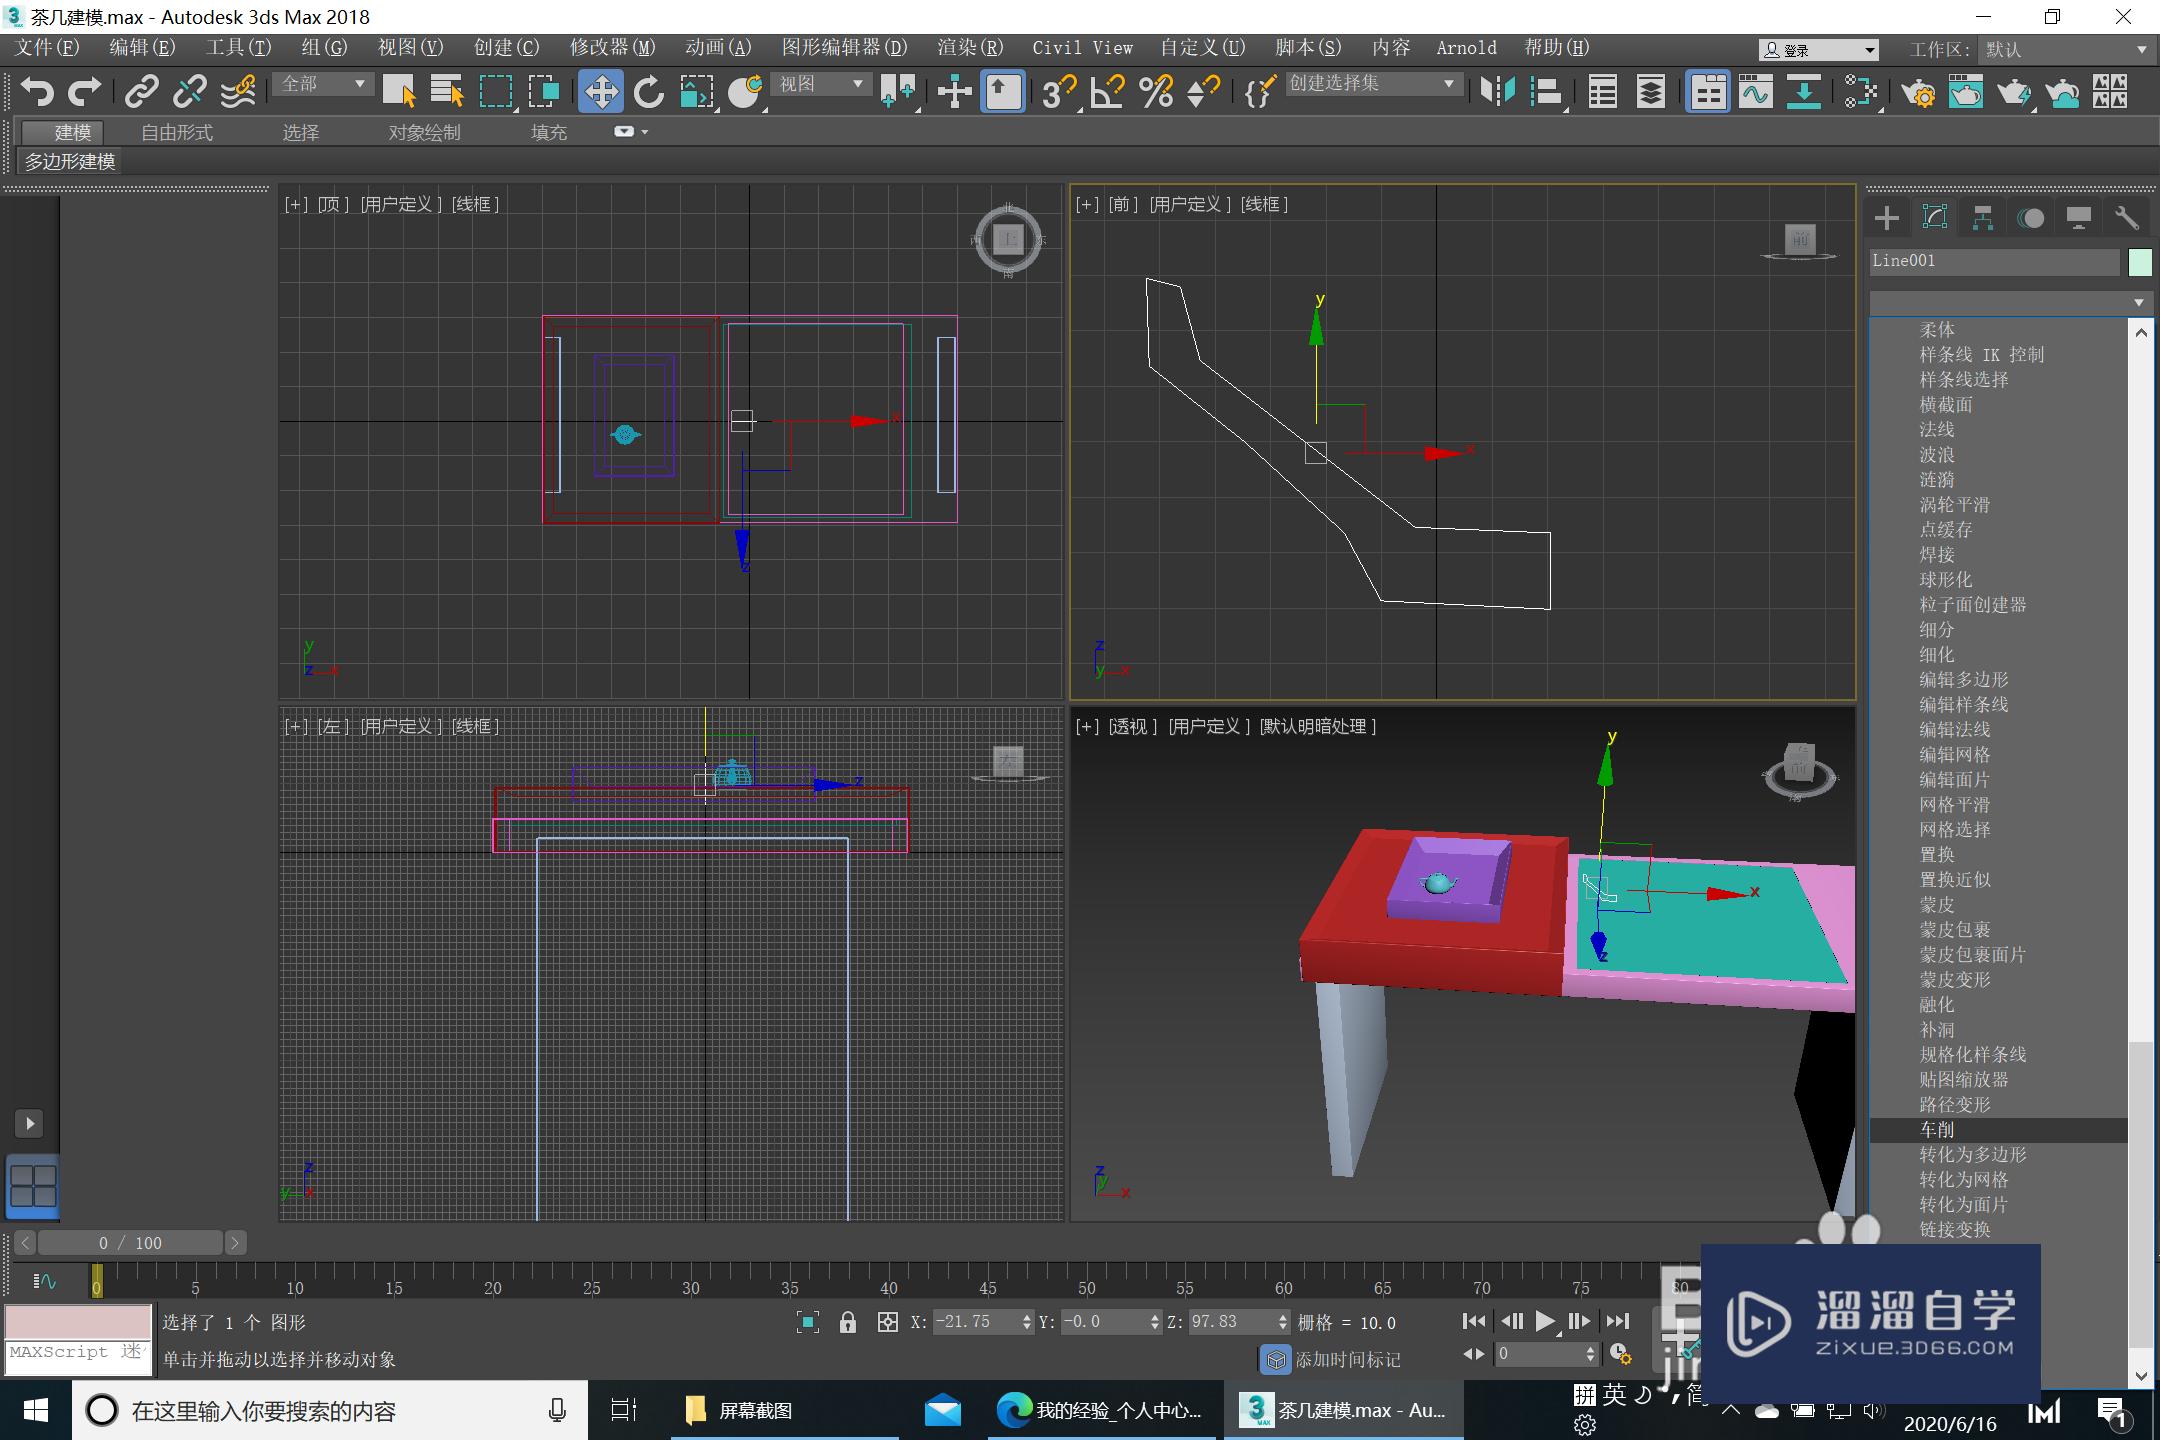Image resolution: width=2160 pixels, height=1440 pixels.
Task: Open perspective viewport 默认明暗处理 shading menu
Action: (x=1318, y=727)
